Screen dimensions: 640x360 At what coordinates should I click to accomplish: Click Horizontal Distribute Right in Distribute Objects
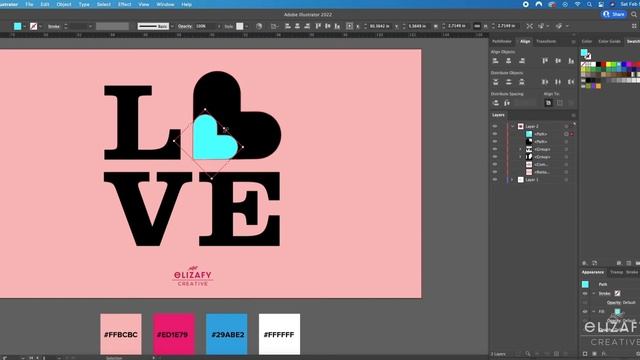[x=571, y=82]
